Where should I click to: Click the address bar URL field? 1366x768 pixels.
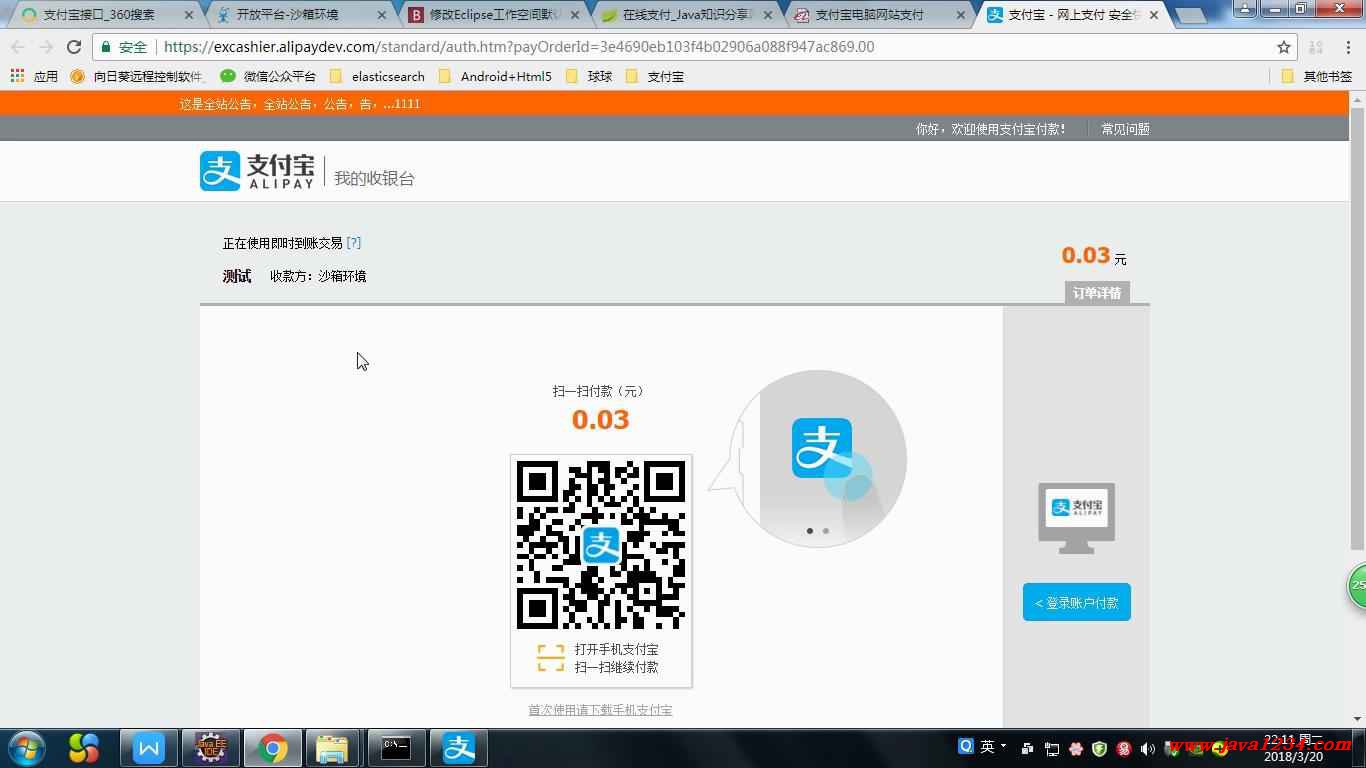tap(695, 47)
